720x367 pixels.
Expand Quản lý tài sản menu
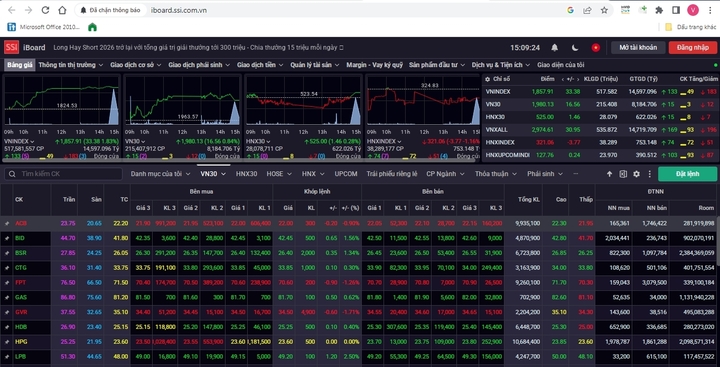315,65
